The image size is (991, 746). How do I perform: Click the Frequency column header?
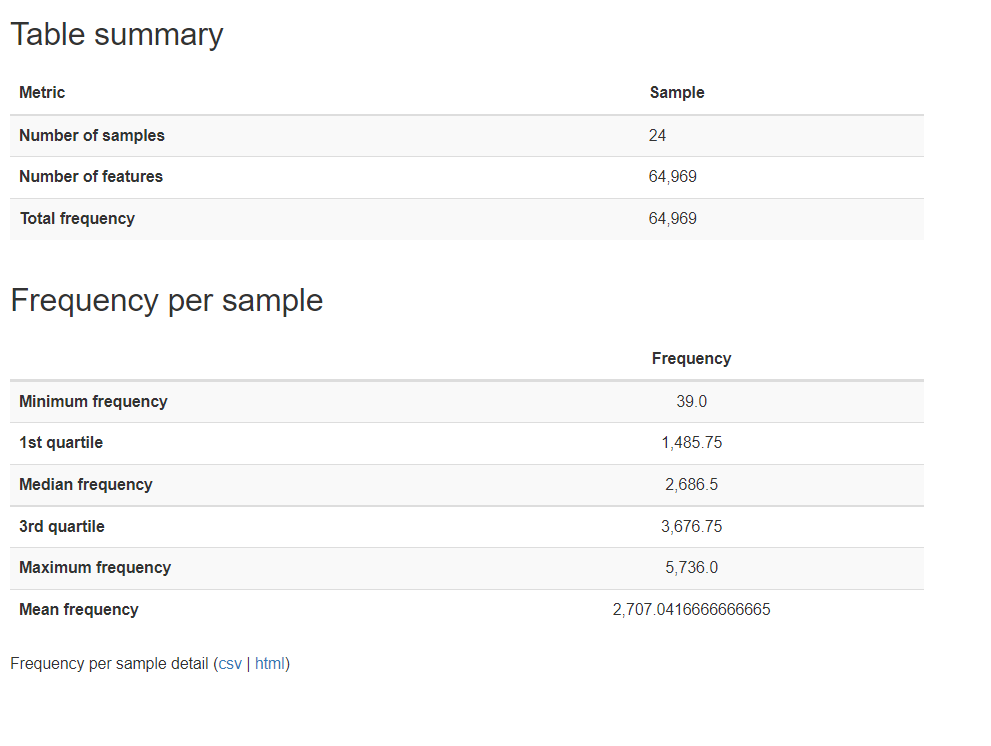[691, 359]
